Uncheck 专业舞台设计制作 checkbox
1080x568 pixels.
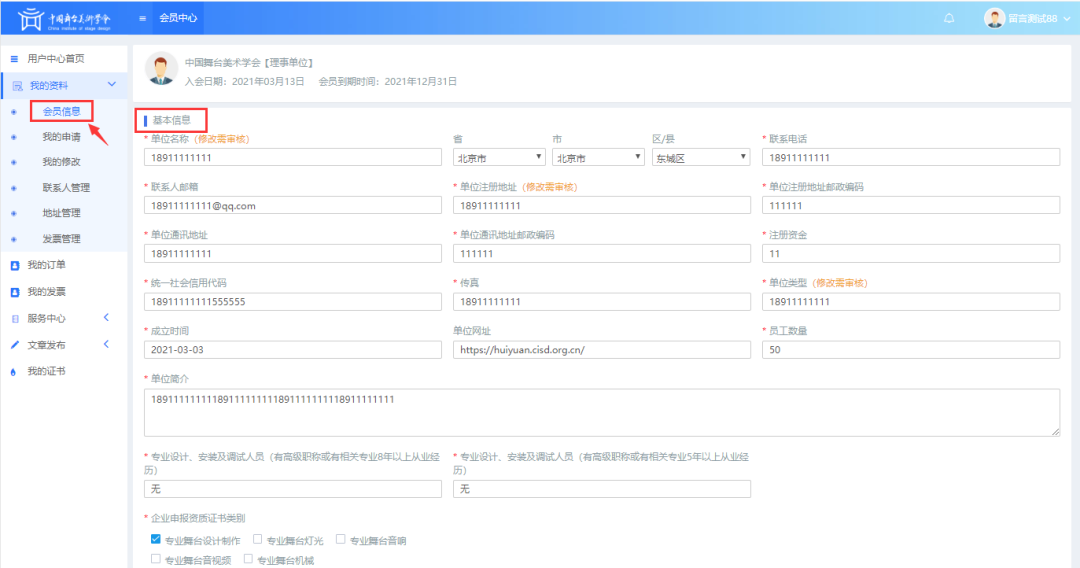(156, 539)
